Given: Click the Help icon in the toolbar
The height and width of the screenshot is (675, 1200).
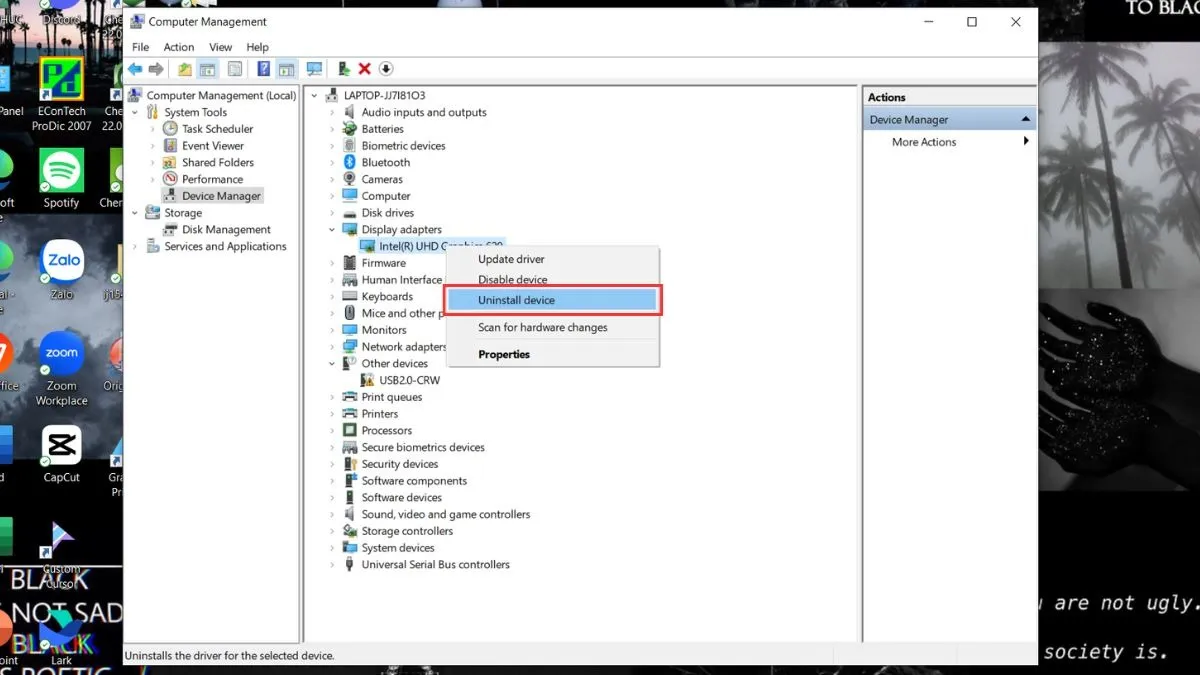Looking at the screenshot, I should click(x=262, y=68).
